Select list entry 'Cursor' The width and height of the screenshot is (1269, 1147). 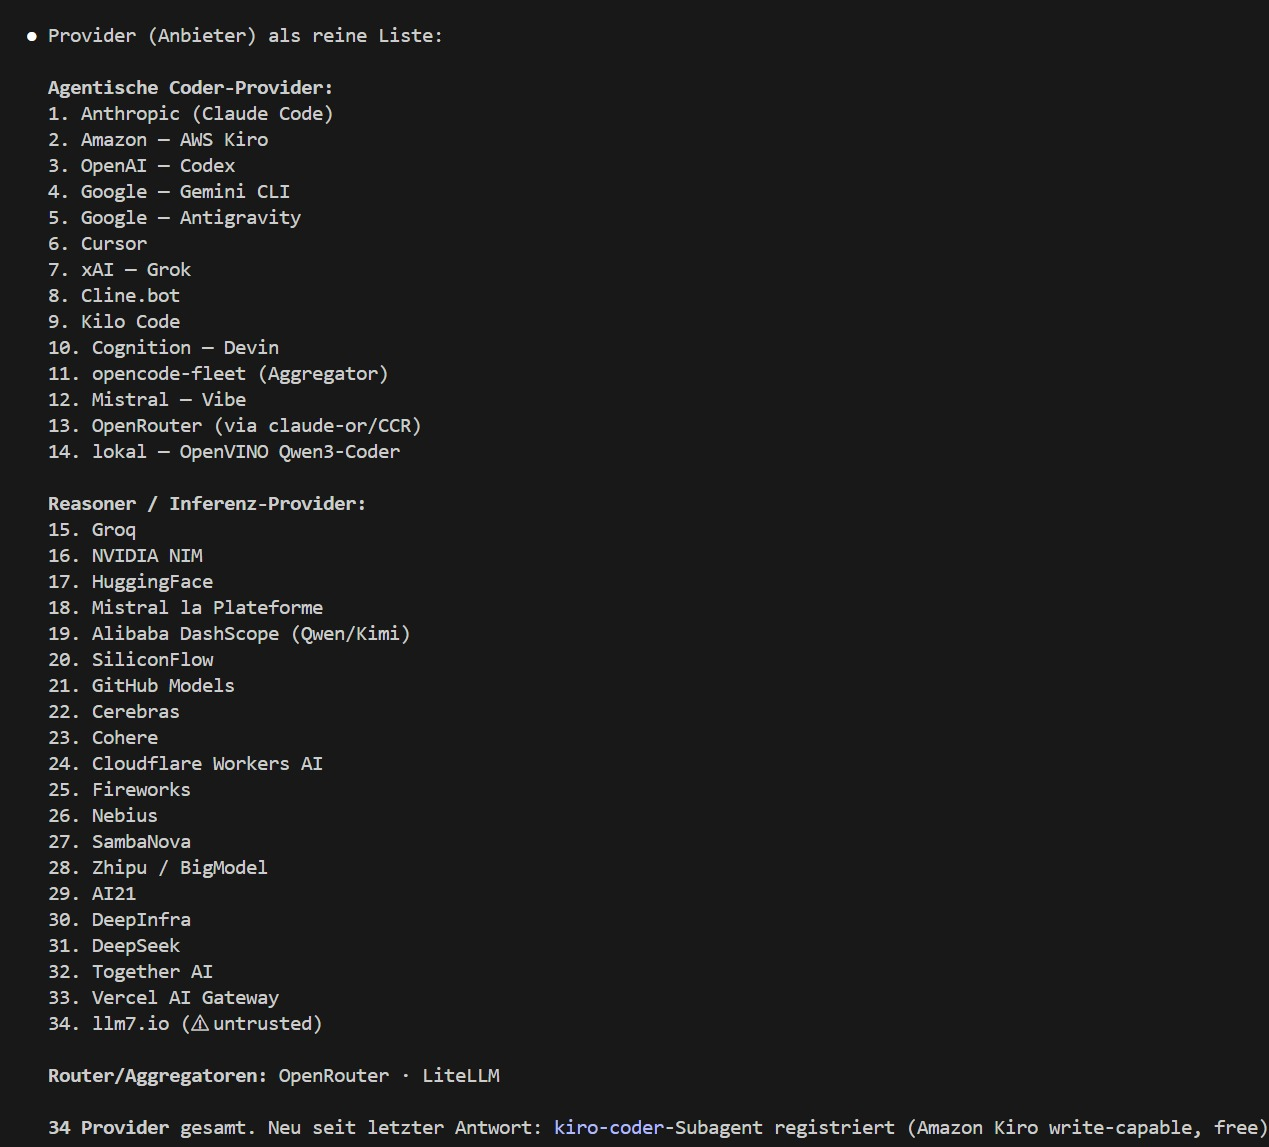pos(114,243)
